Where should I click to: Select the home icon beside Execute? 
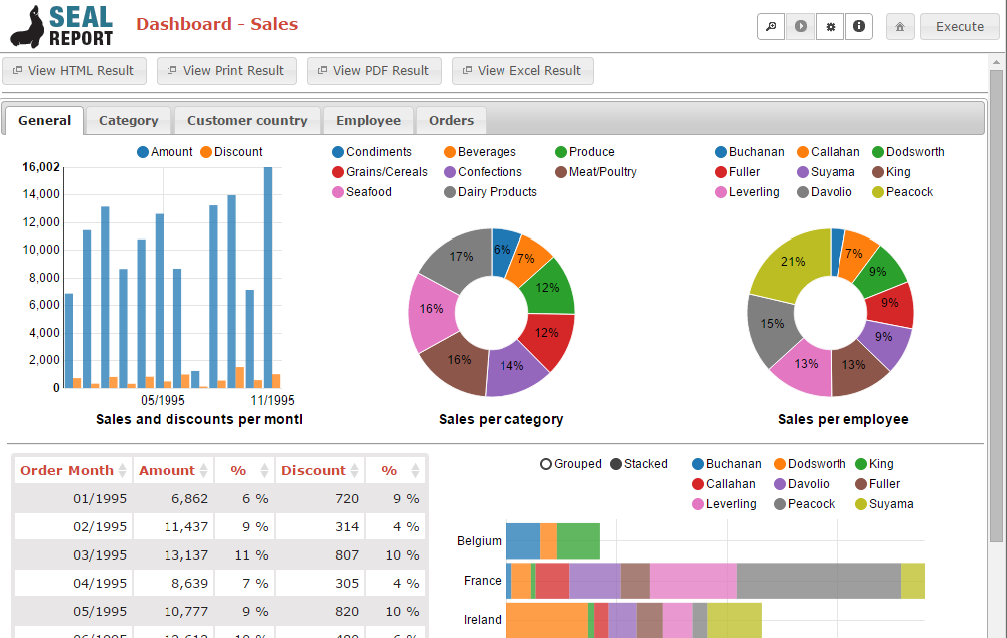coord(899,26)
